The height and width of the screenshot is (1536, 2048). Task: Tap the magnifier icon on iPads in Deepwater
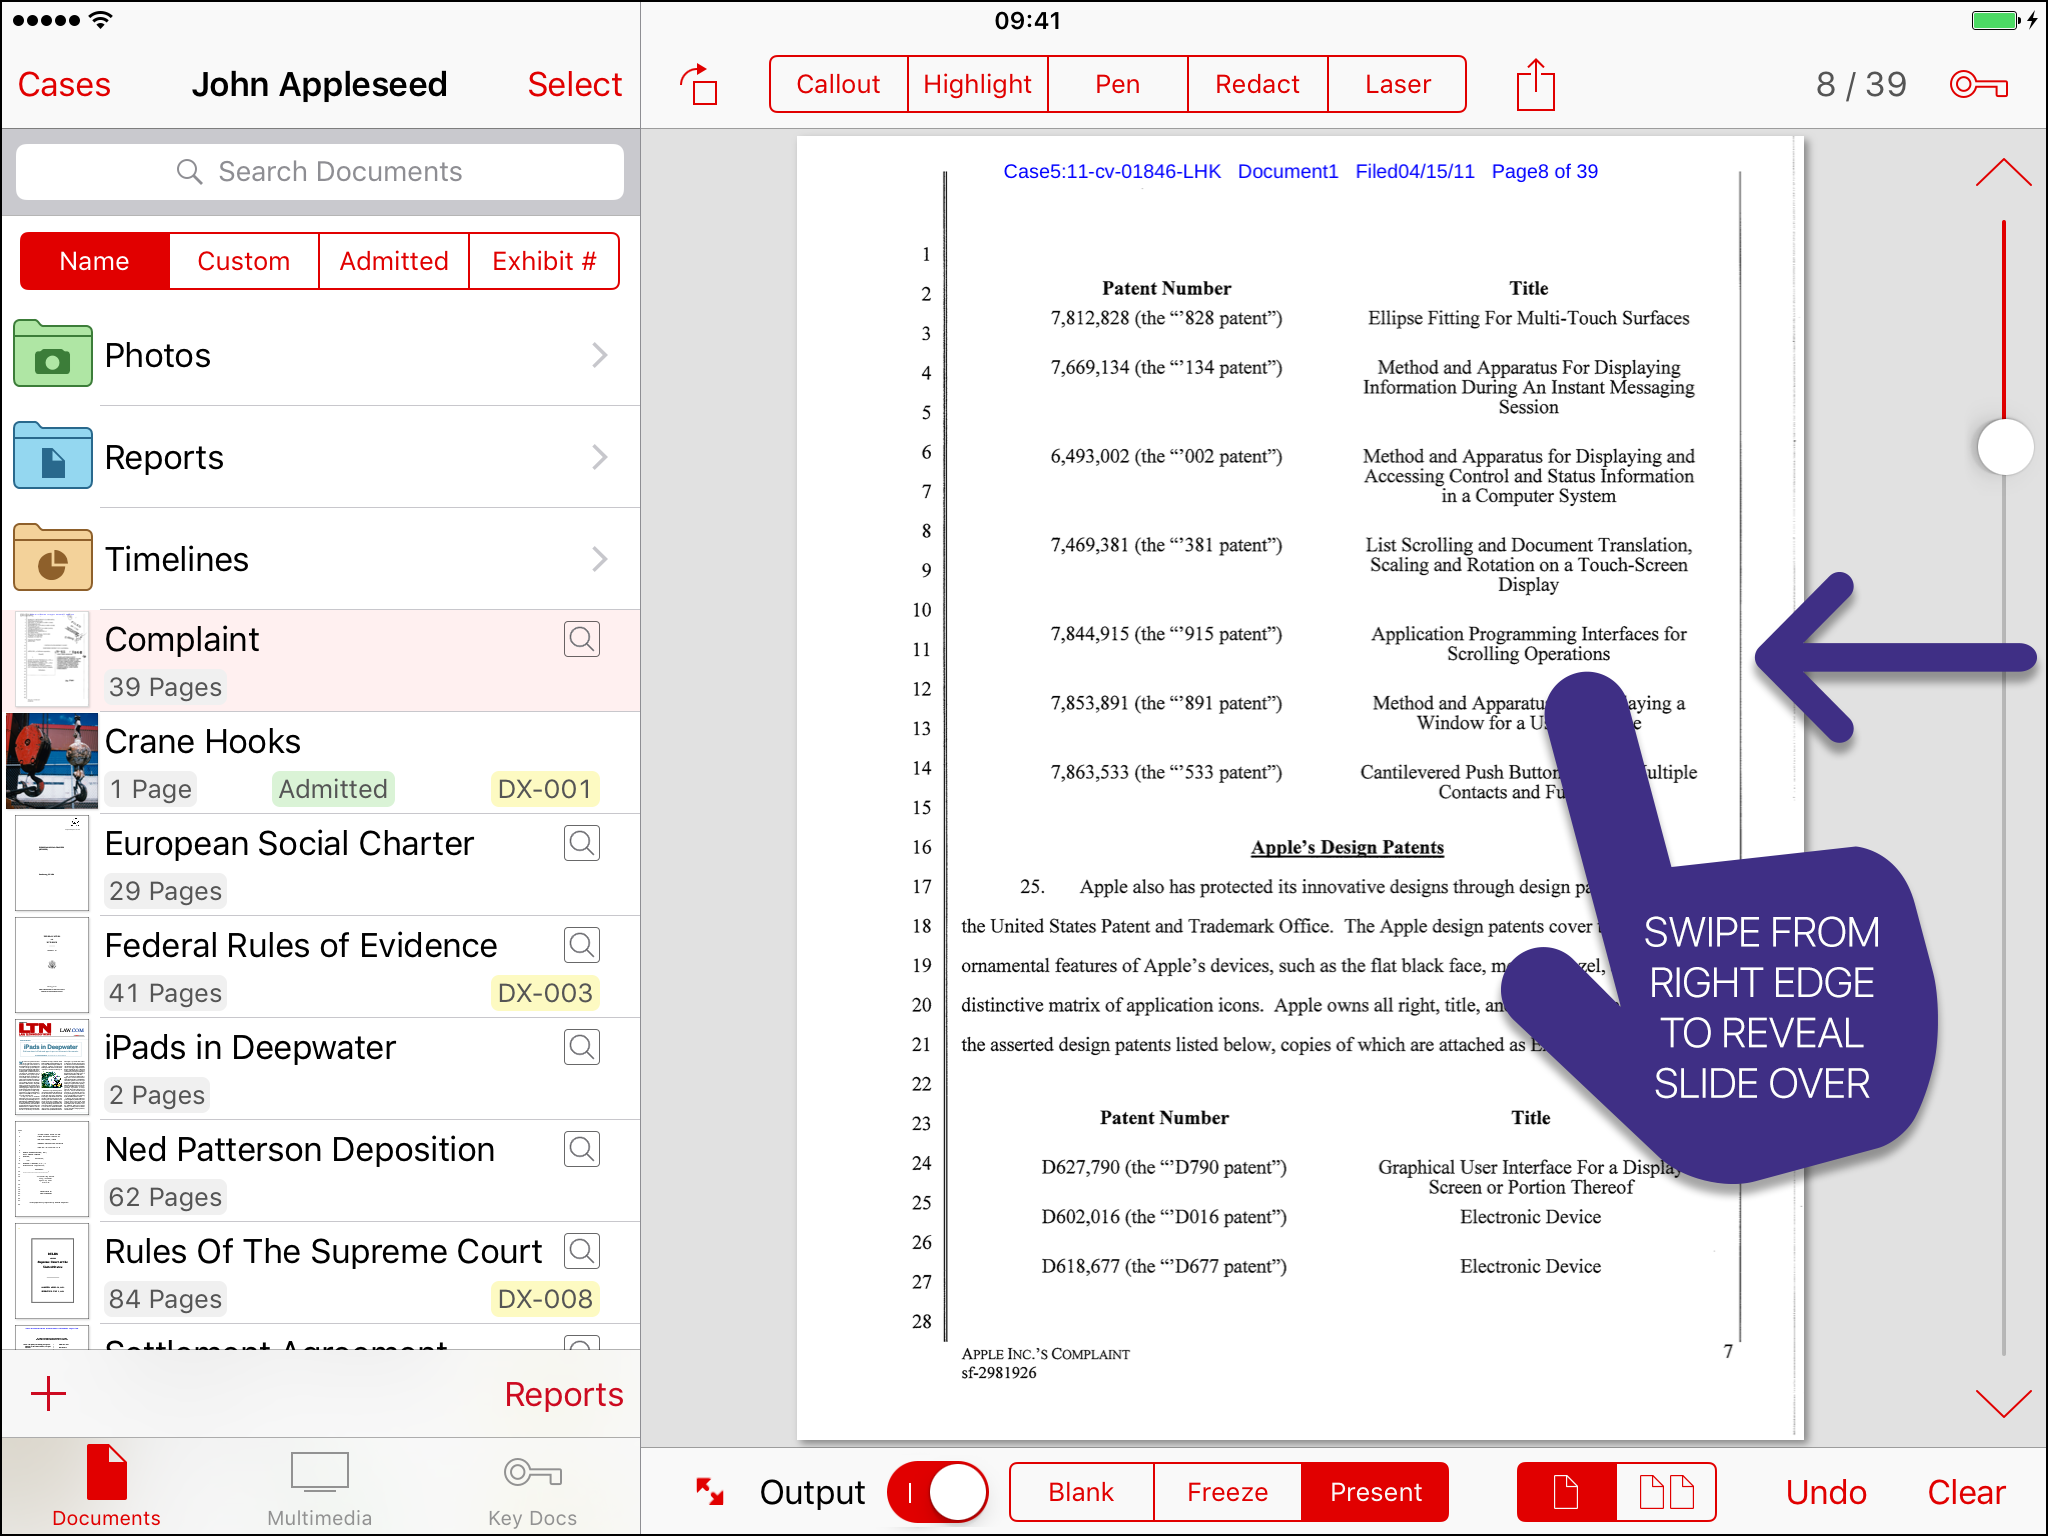pyautogui.click(x=582, y=1047)
